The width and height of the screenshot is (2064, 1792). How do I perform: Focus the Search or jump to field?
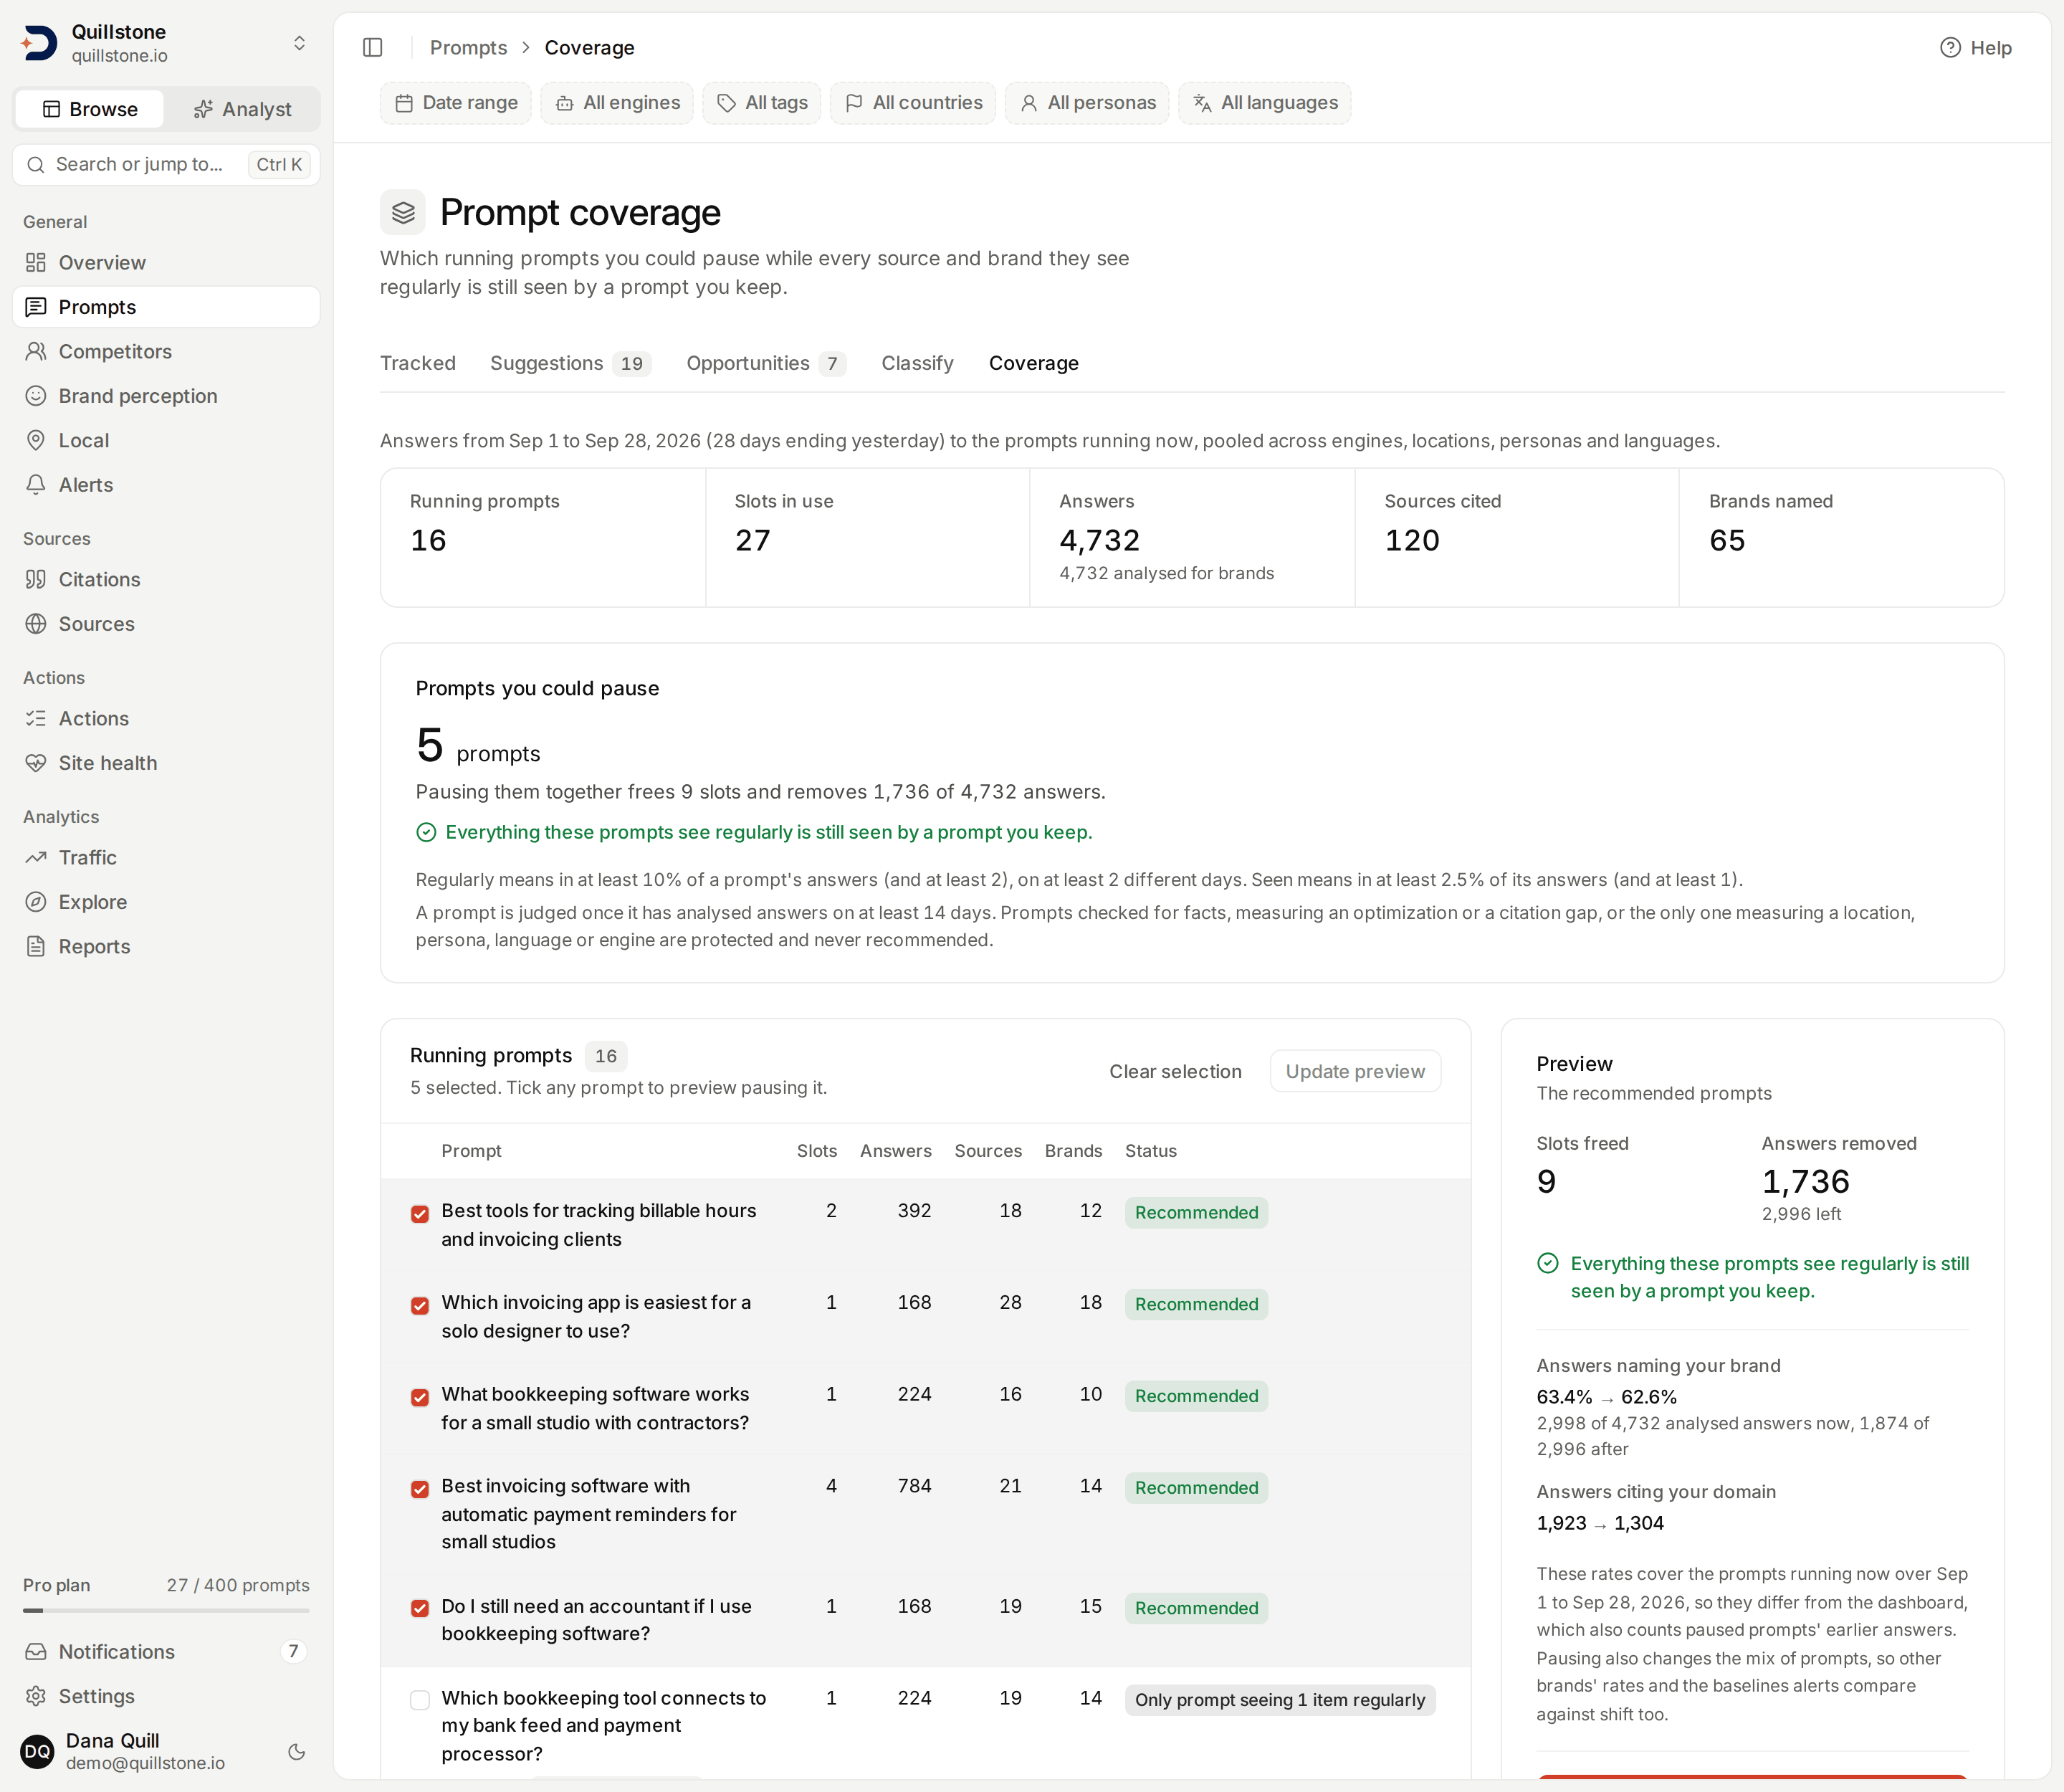click(166, 164)
